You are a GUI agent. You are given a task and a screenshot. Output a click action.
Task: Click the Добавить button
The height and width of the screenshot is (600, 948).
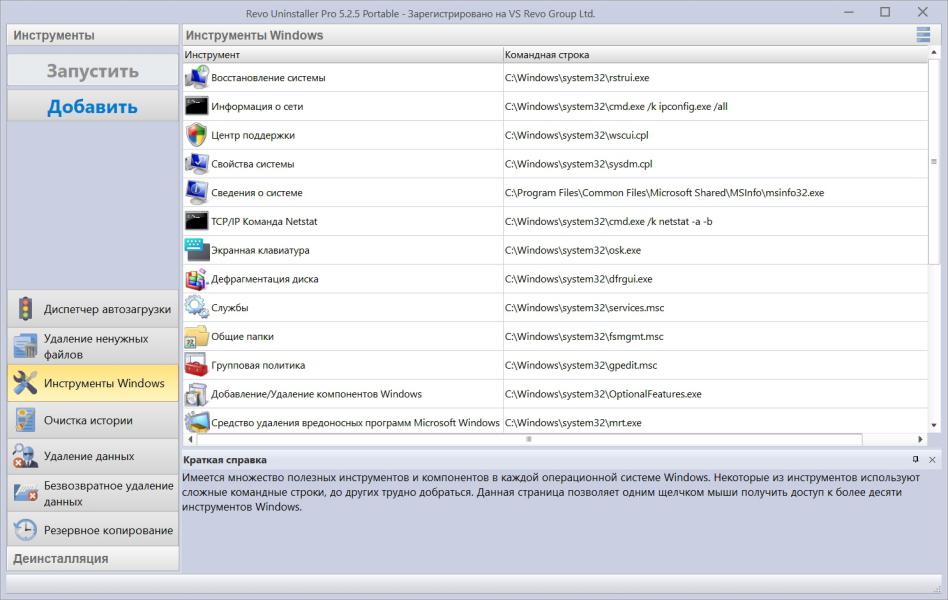click(x=93, y=106)
